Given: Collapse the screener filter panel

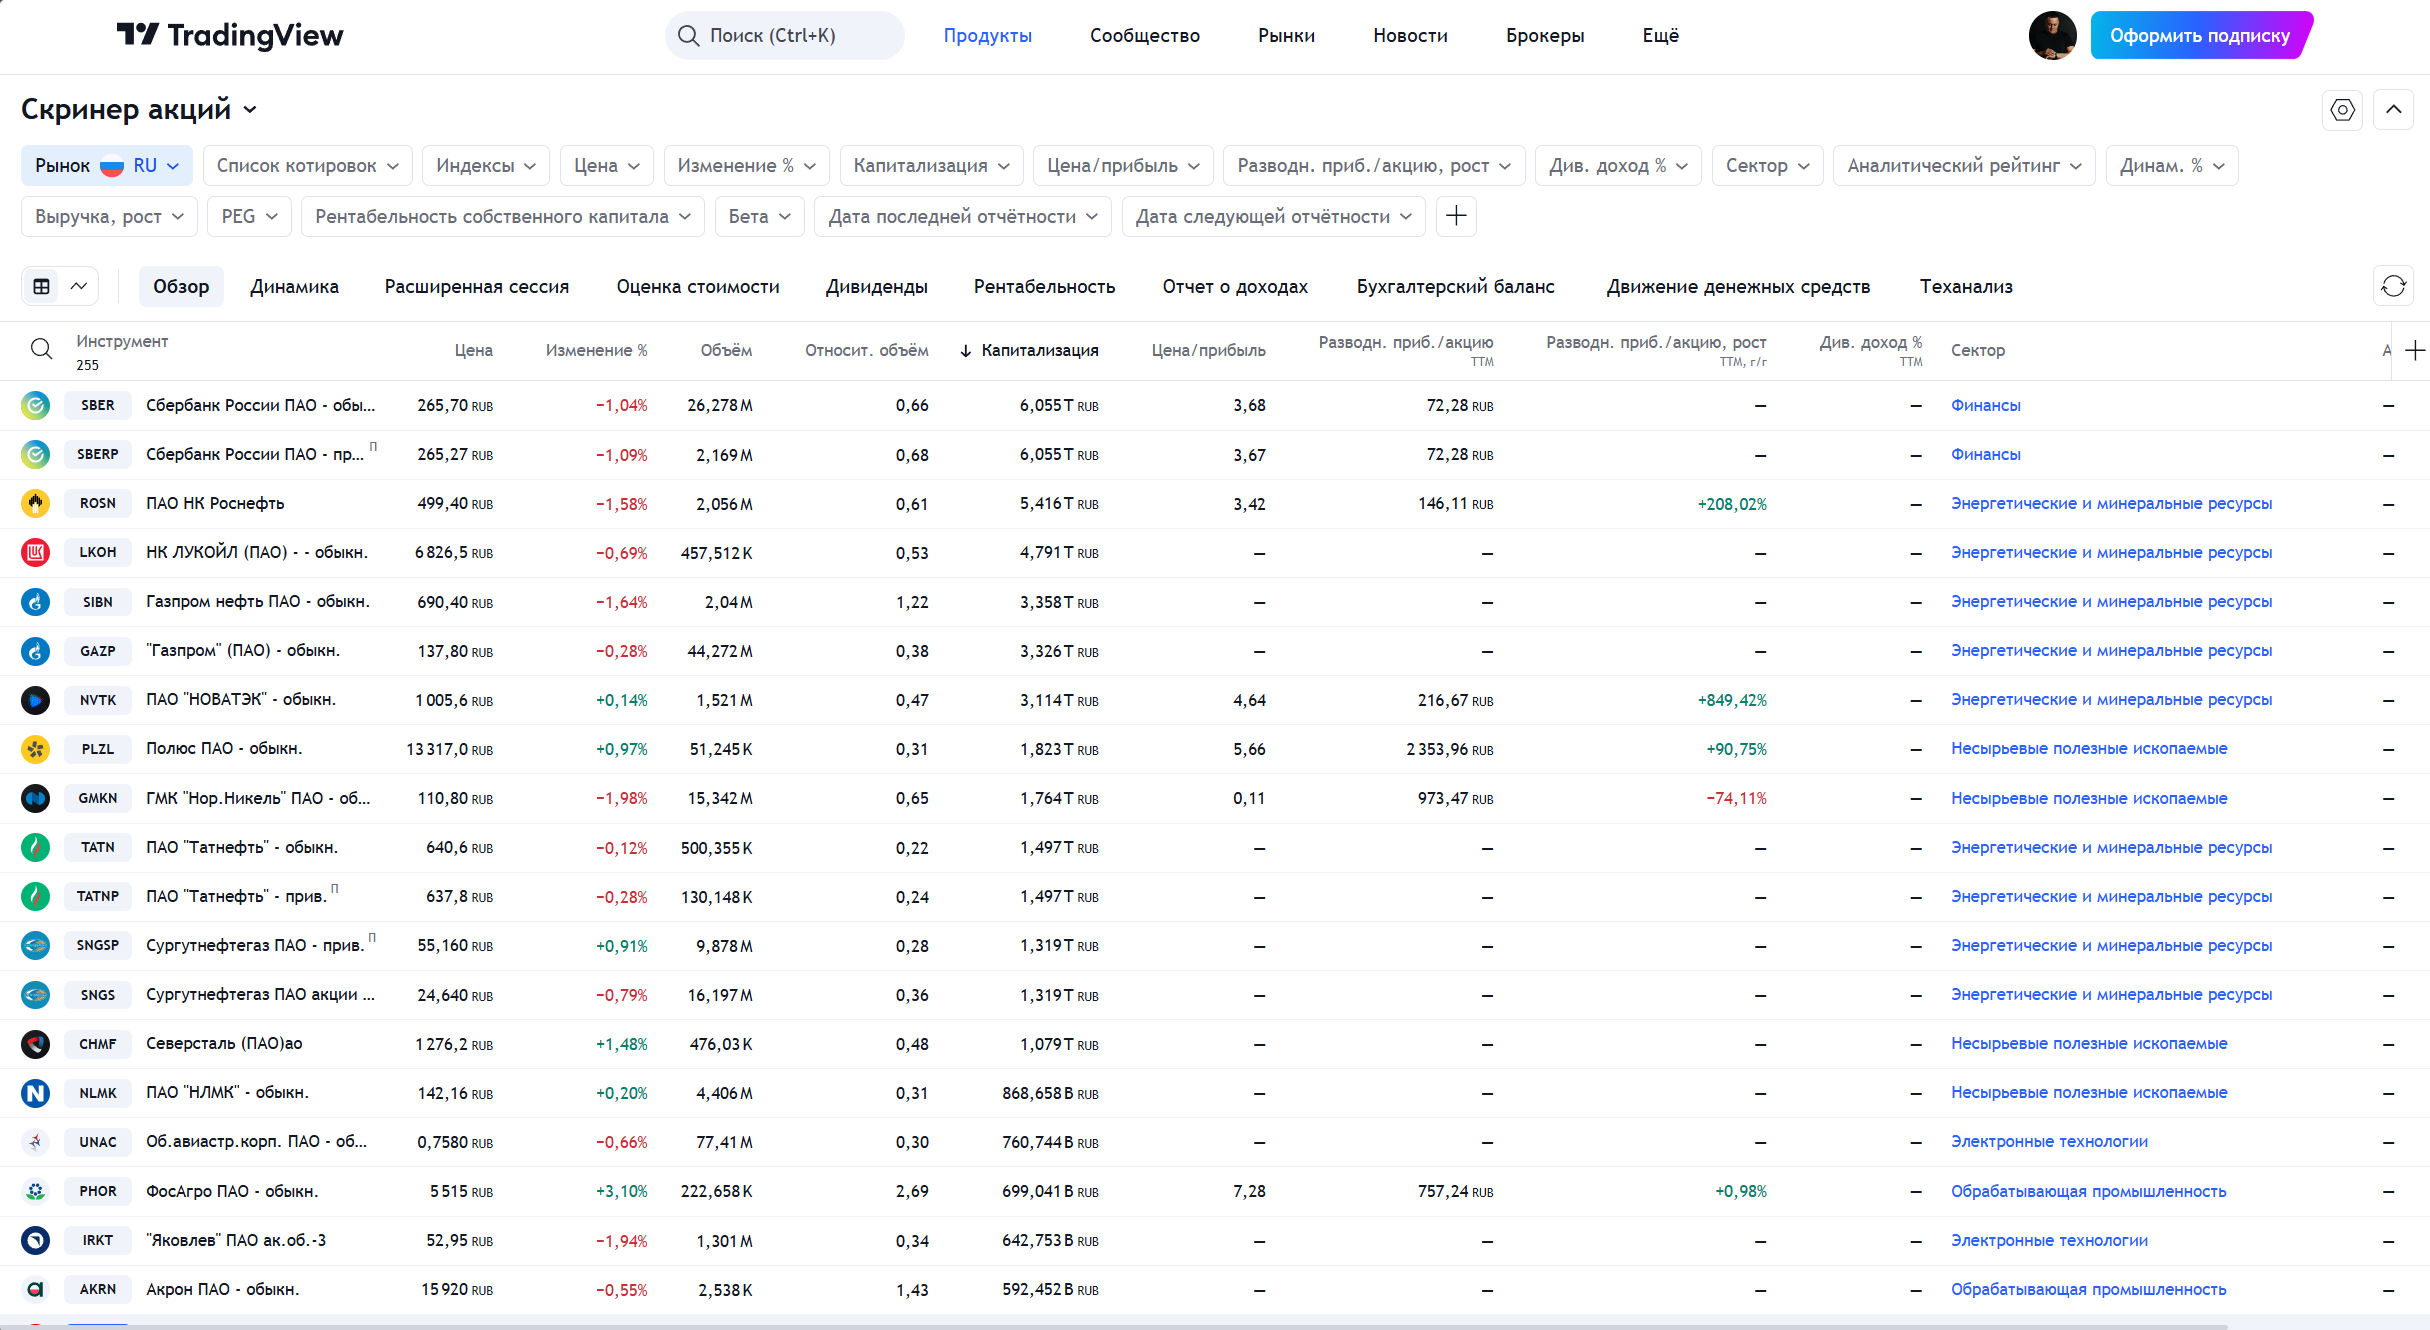Looking at the screenshot, I should click(2393, 110).
